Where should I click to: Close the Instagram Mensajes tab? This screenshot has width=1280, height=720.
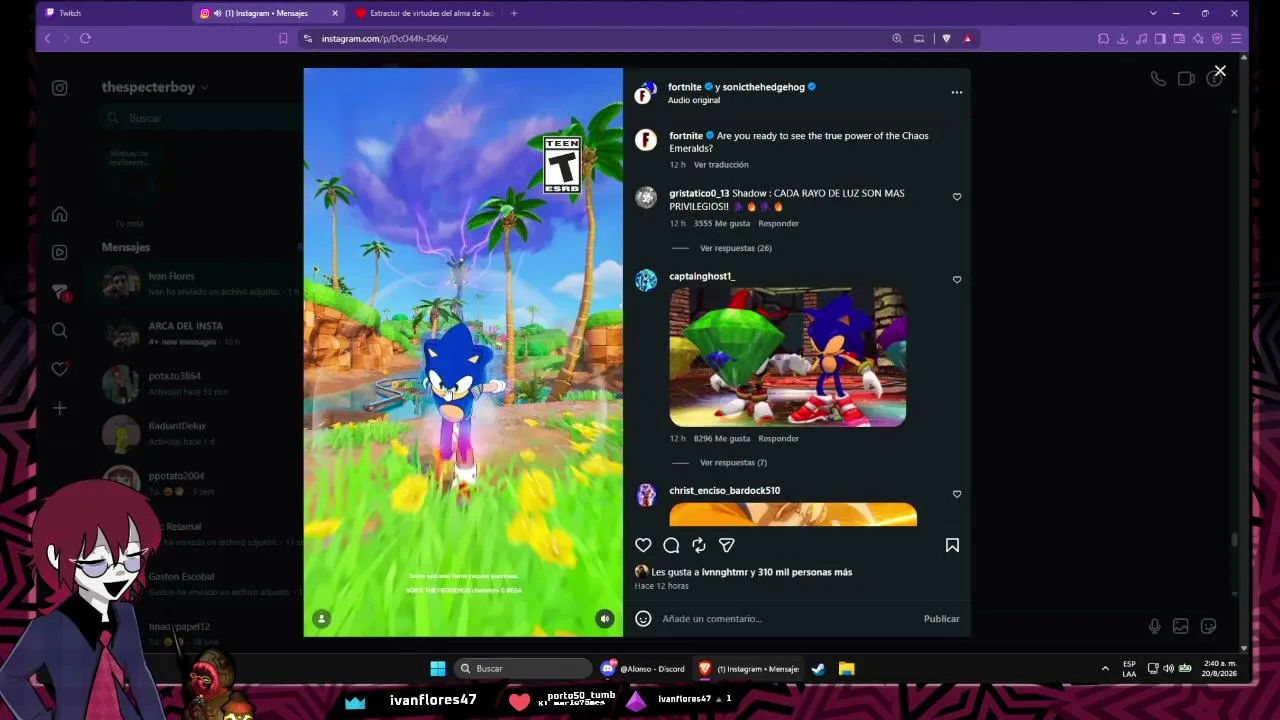(334, 13)
